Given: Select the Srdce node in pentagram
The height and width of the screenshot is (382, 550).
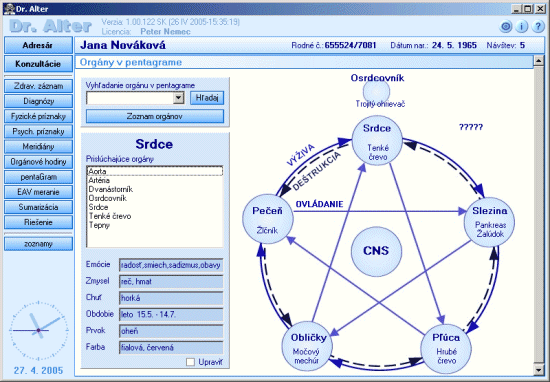Looking at the screenshot, I should 377,140.
